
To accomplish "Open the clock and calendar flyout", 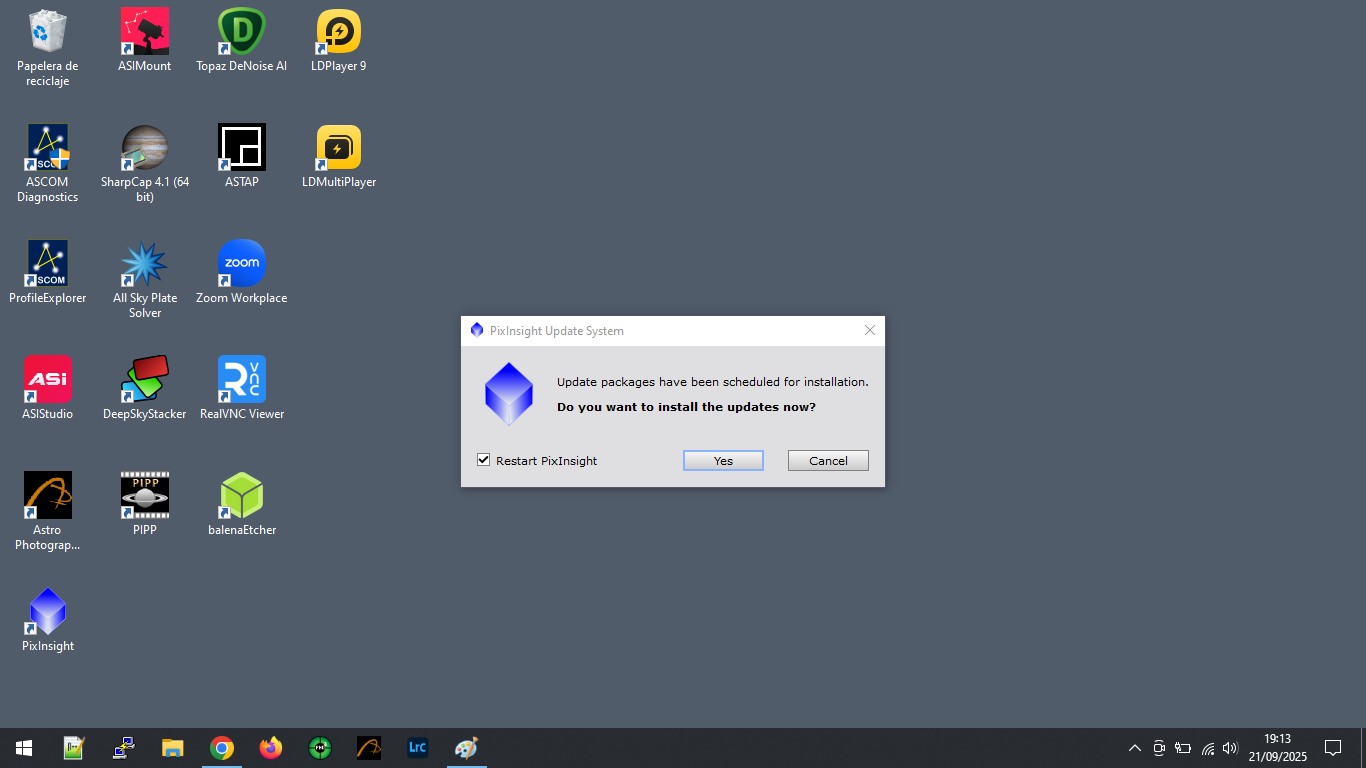I will [x=1277, y=747].
